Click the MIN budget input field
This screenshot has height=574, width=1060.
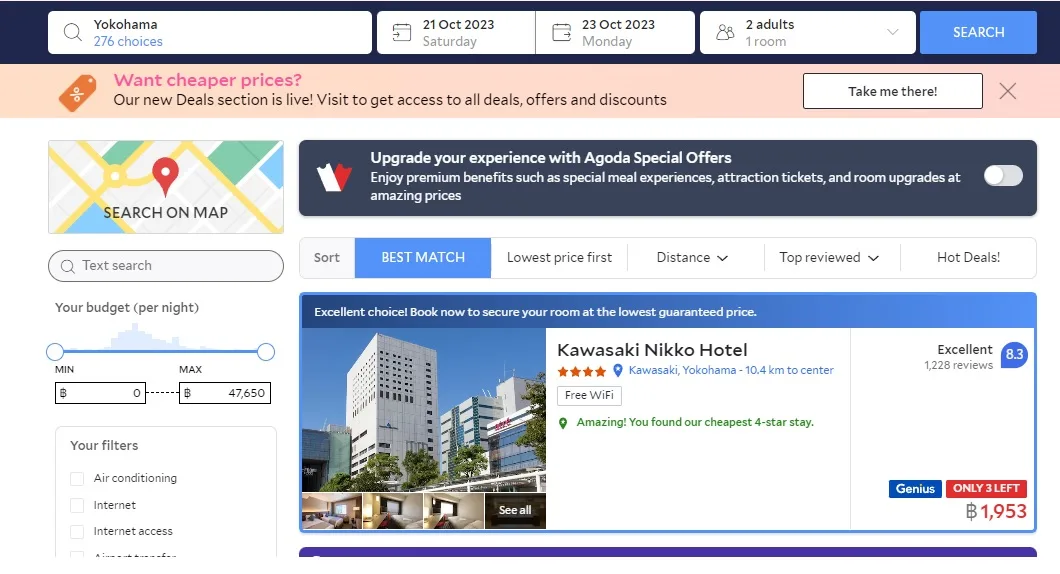(x=100, y=393)
